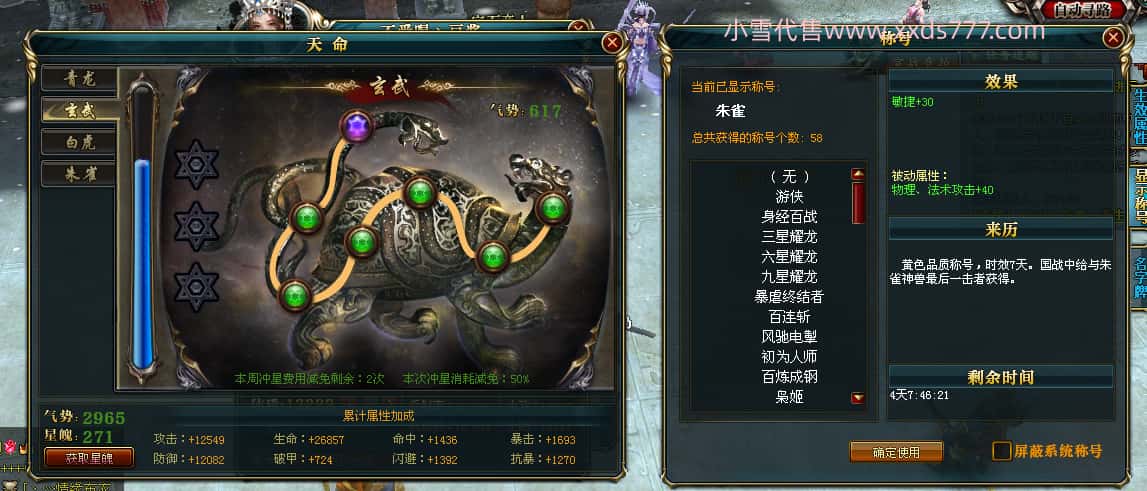This screenshot has width=1147, height=491.
Task: Click the 确定使用 button
Action: pos(896,452)
